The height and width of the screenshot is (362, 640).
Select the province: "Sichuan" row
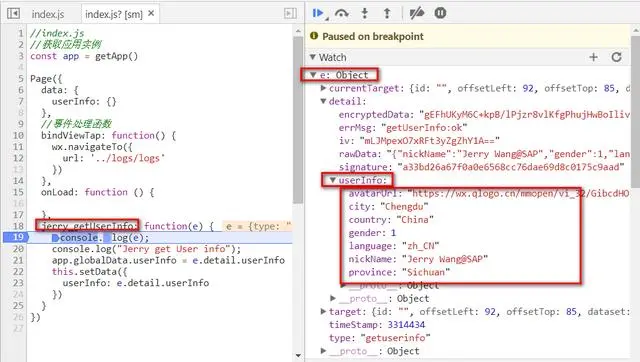(x=399, y=272)
